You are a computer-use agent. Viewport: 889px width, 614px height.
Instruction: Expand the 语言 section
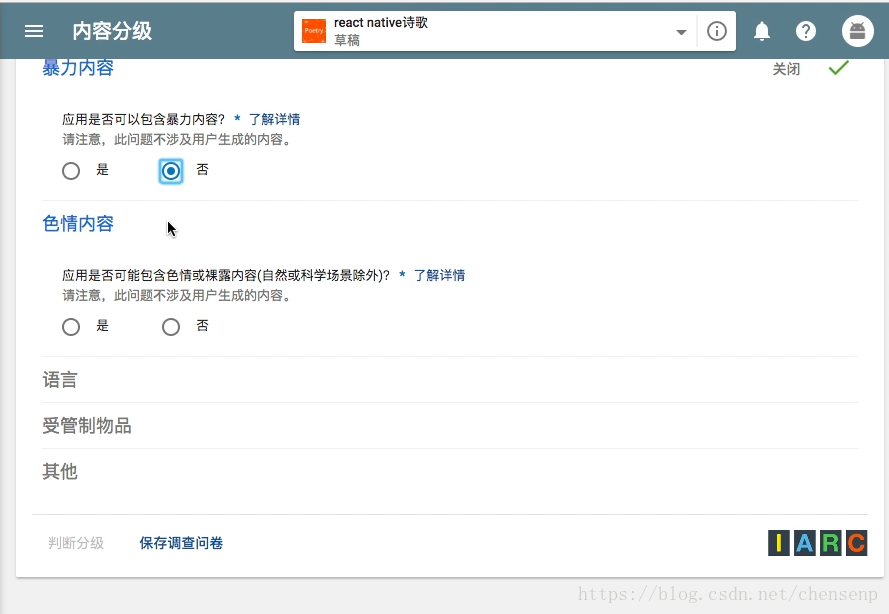point(60,380)
